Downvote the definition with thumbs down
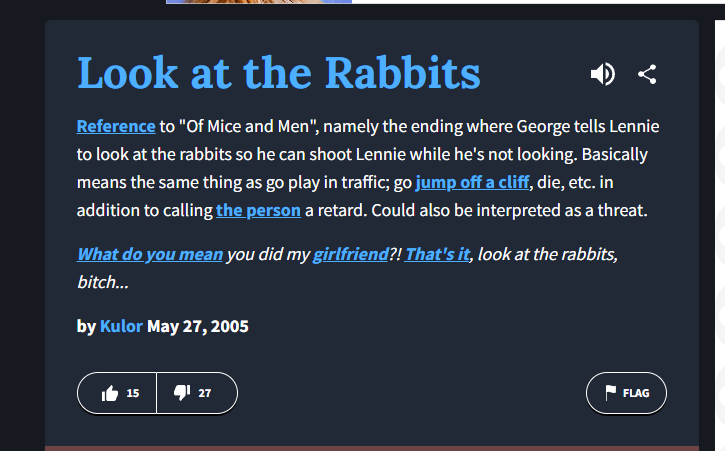The width and height of the screenshot is (725, 451). pos(182,393)
